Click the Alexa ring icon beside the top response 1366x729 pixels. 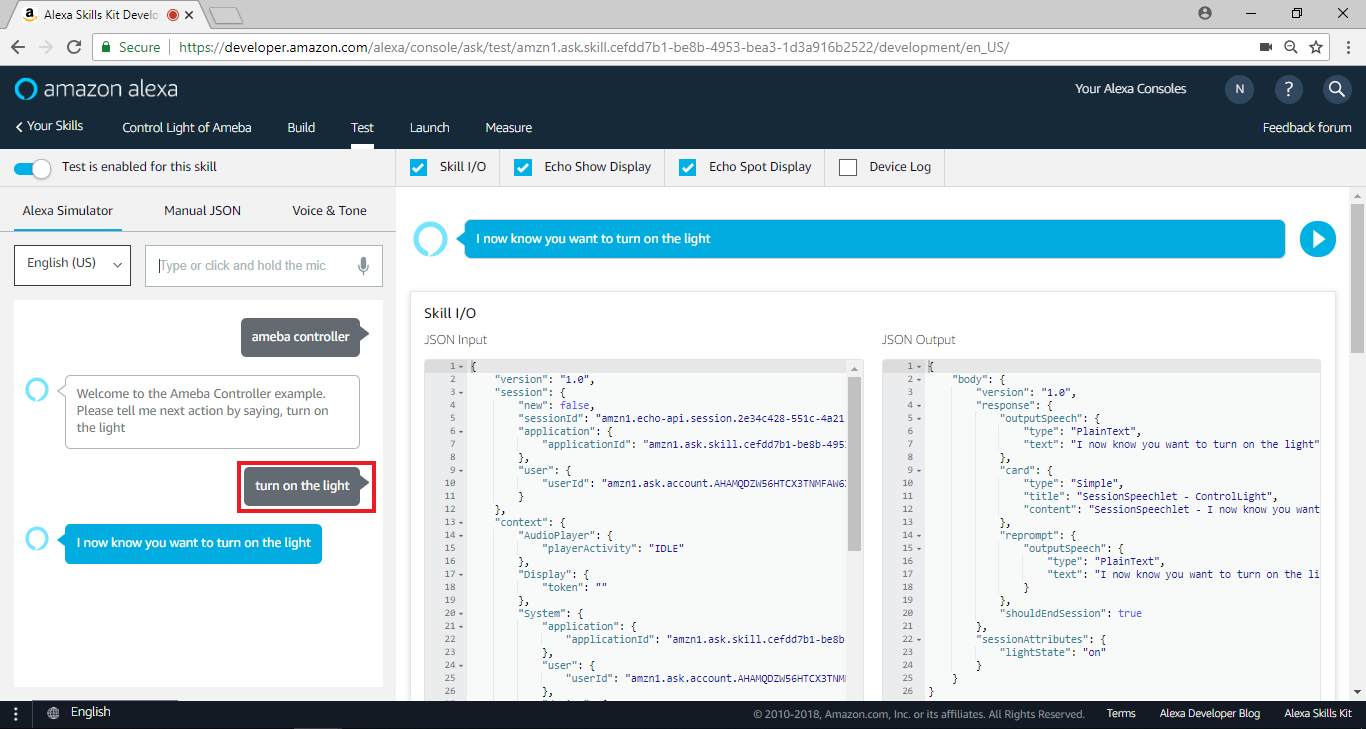(x=429, y=239)
